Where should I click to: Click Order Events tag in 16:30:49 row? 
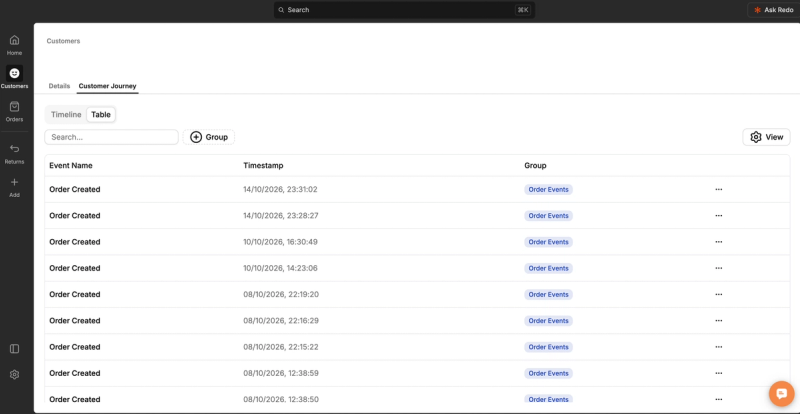click(548, 242)
